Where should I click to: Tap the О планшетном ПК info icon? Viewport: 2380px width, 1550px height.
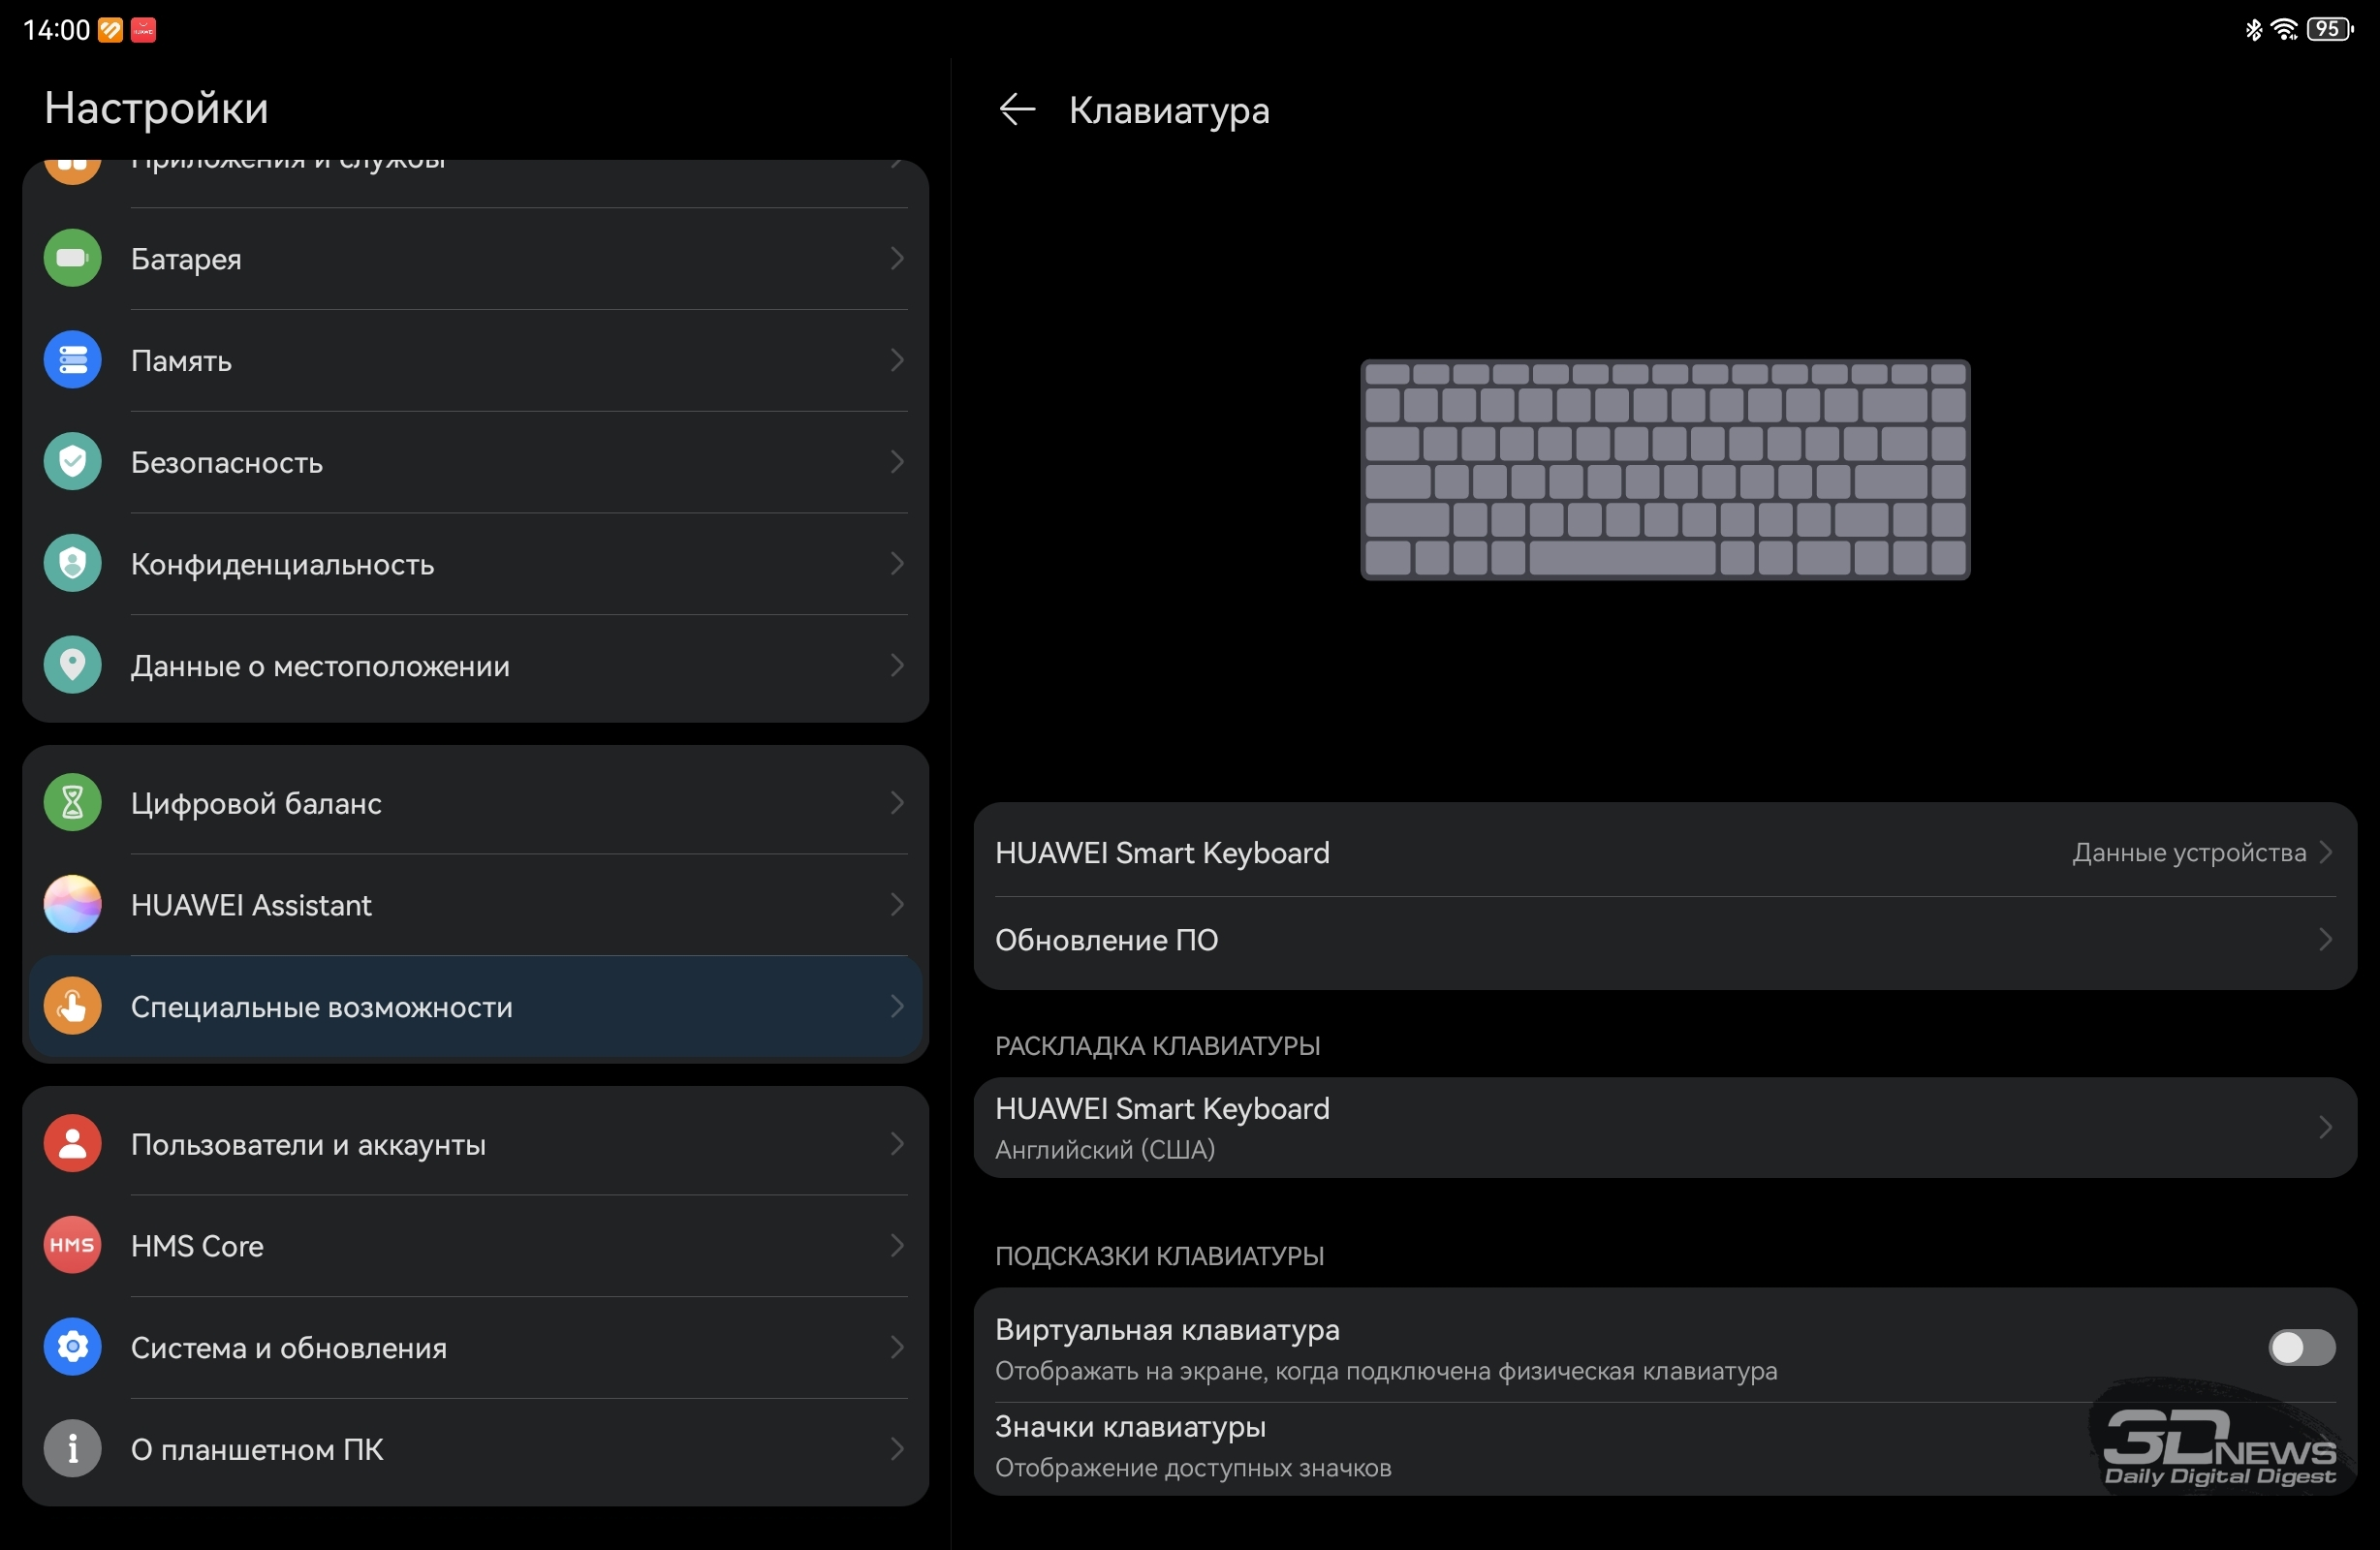[x=72, y=1449]
